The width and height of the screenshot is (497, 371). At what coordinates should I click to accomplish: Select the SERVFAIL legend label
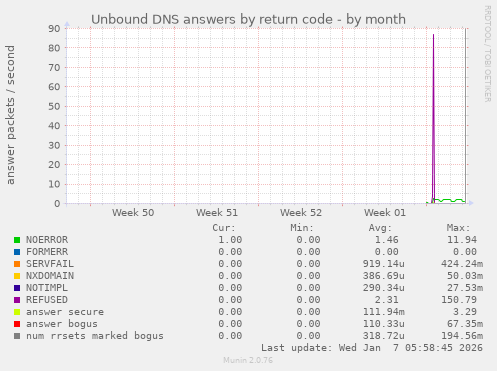tap(50, 264)
